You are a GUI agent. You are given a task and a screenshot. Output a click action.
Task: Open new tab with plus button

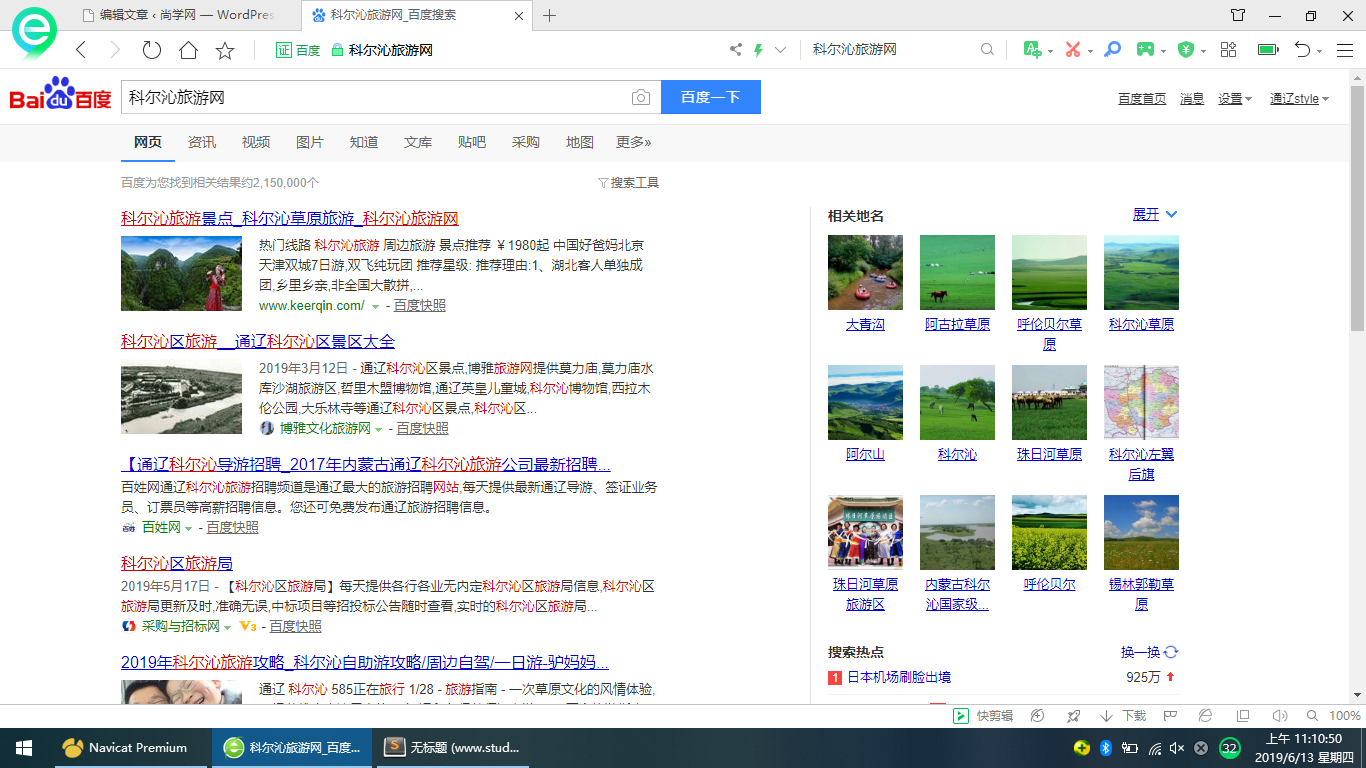tap(549, 15)
